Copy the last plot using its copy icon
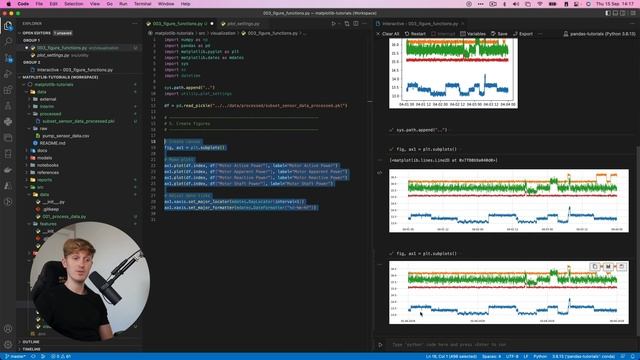Screen dimensions: 640x360 595,267
